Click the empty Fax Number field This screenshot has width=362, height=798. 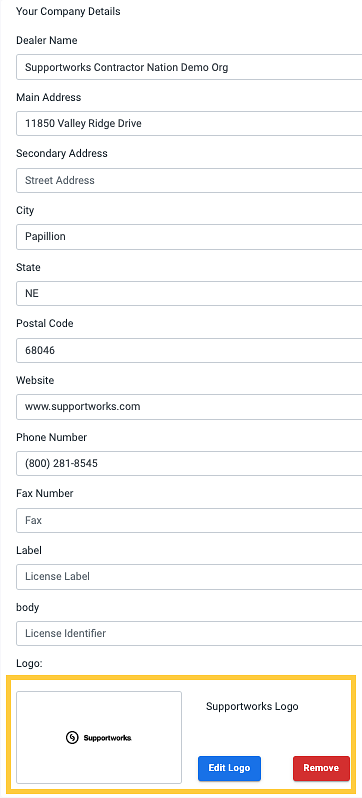[x=189, y=520]
